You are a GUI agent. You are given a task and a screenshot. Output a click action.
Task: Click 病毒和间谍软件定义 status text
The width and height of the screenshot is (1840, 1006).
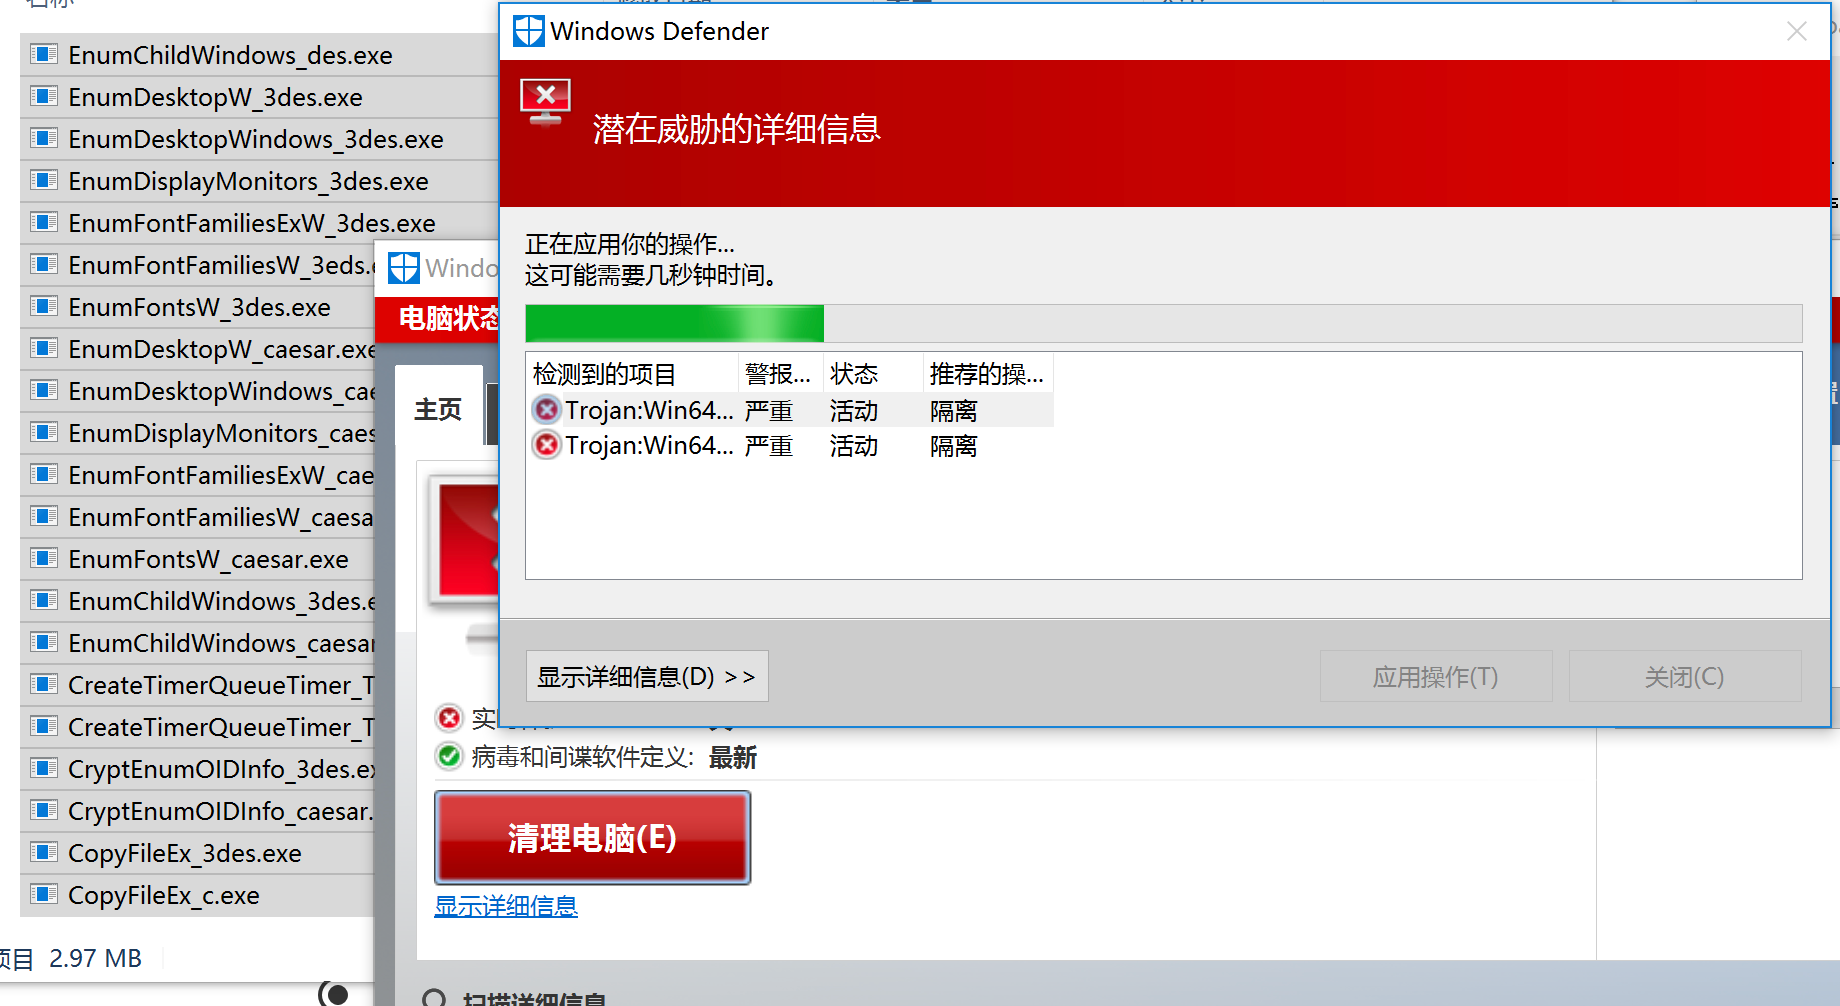coord(582,757)
